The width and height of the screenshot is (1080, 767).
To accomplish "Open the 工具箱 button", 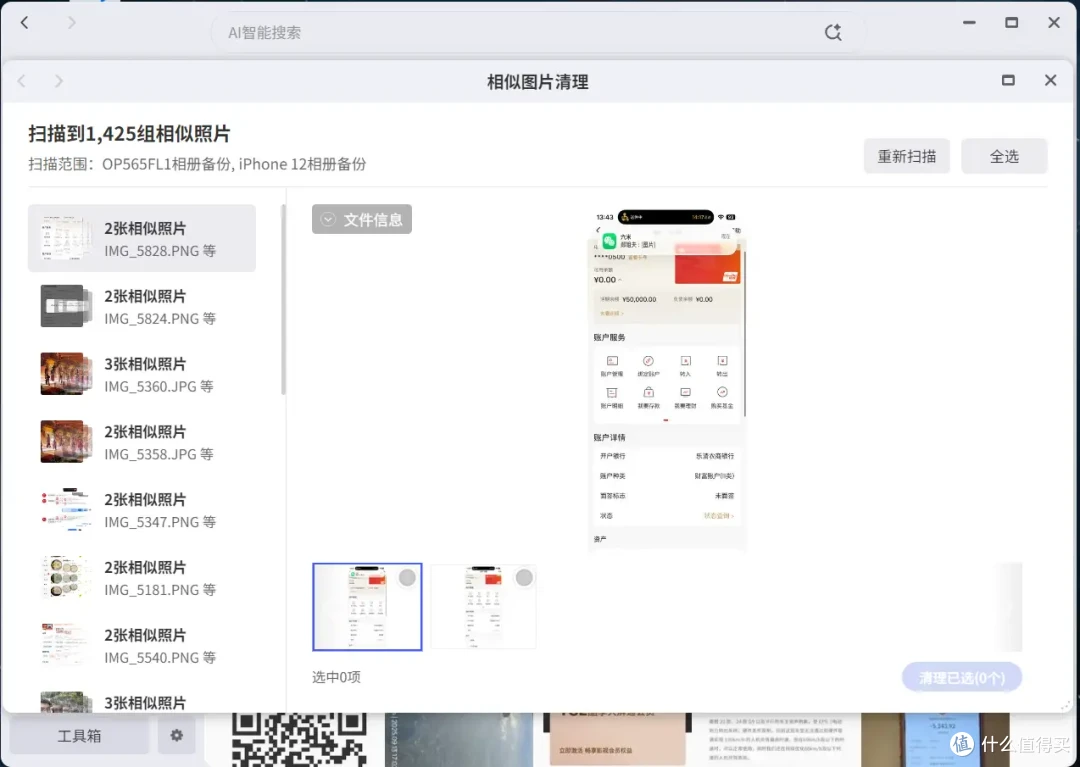I will [79, 735].
